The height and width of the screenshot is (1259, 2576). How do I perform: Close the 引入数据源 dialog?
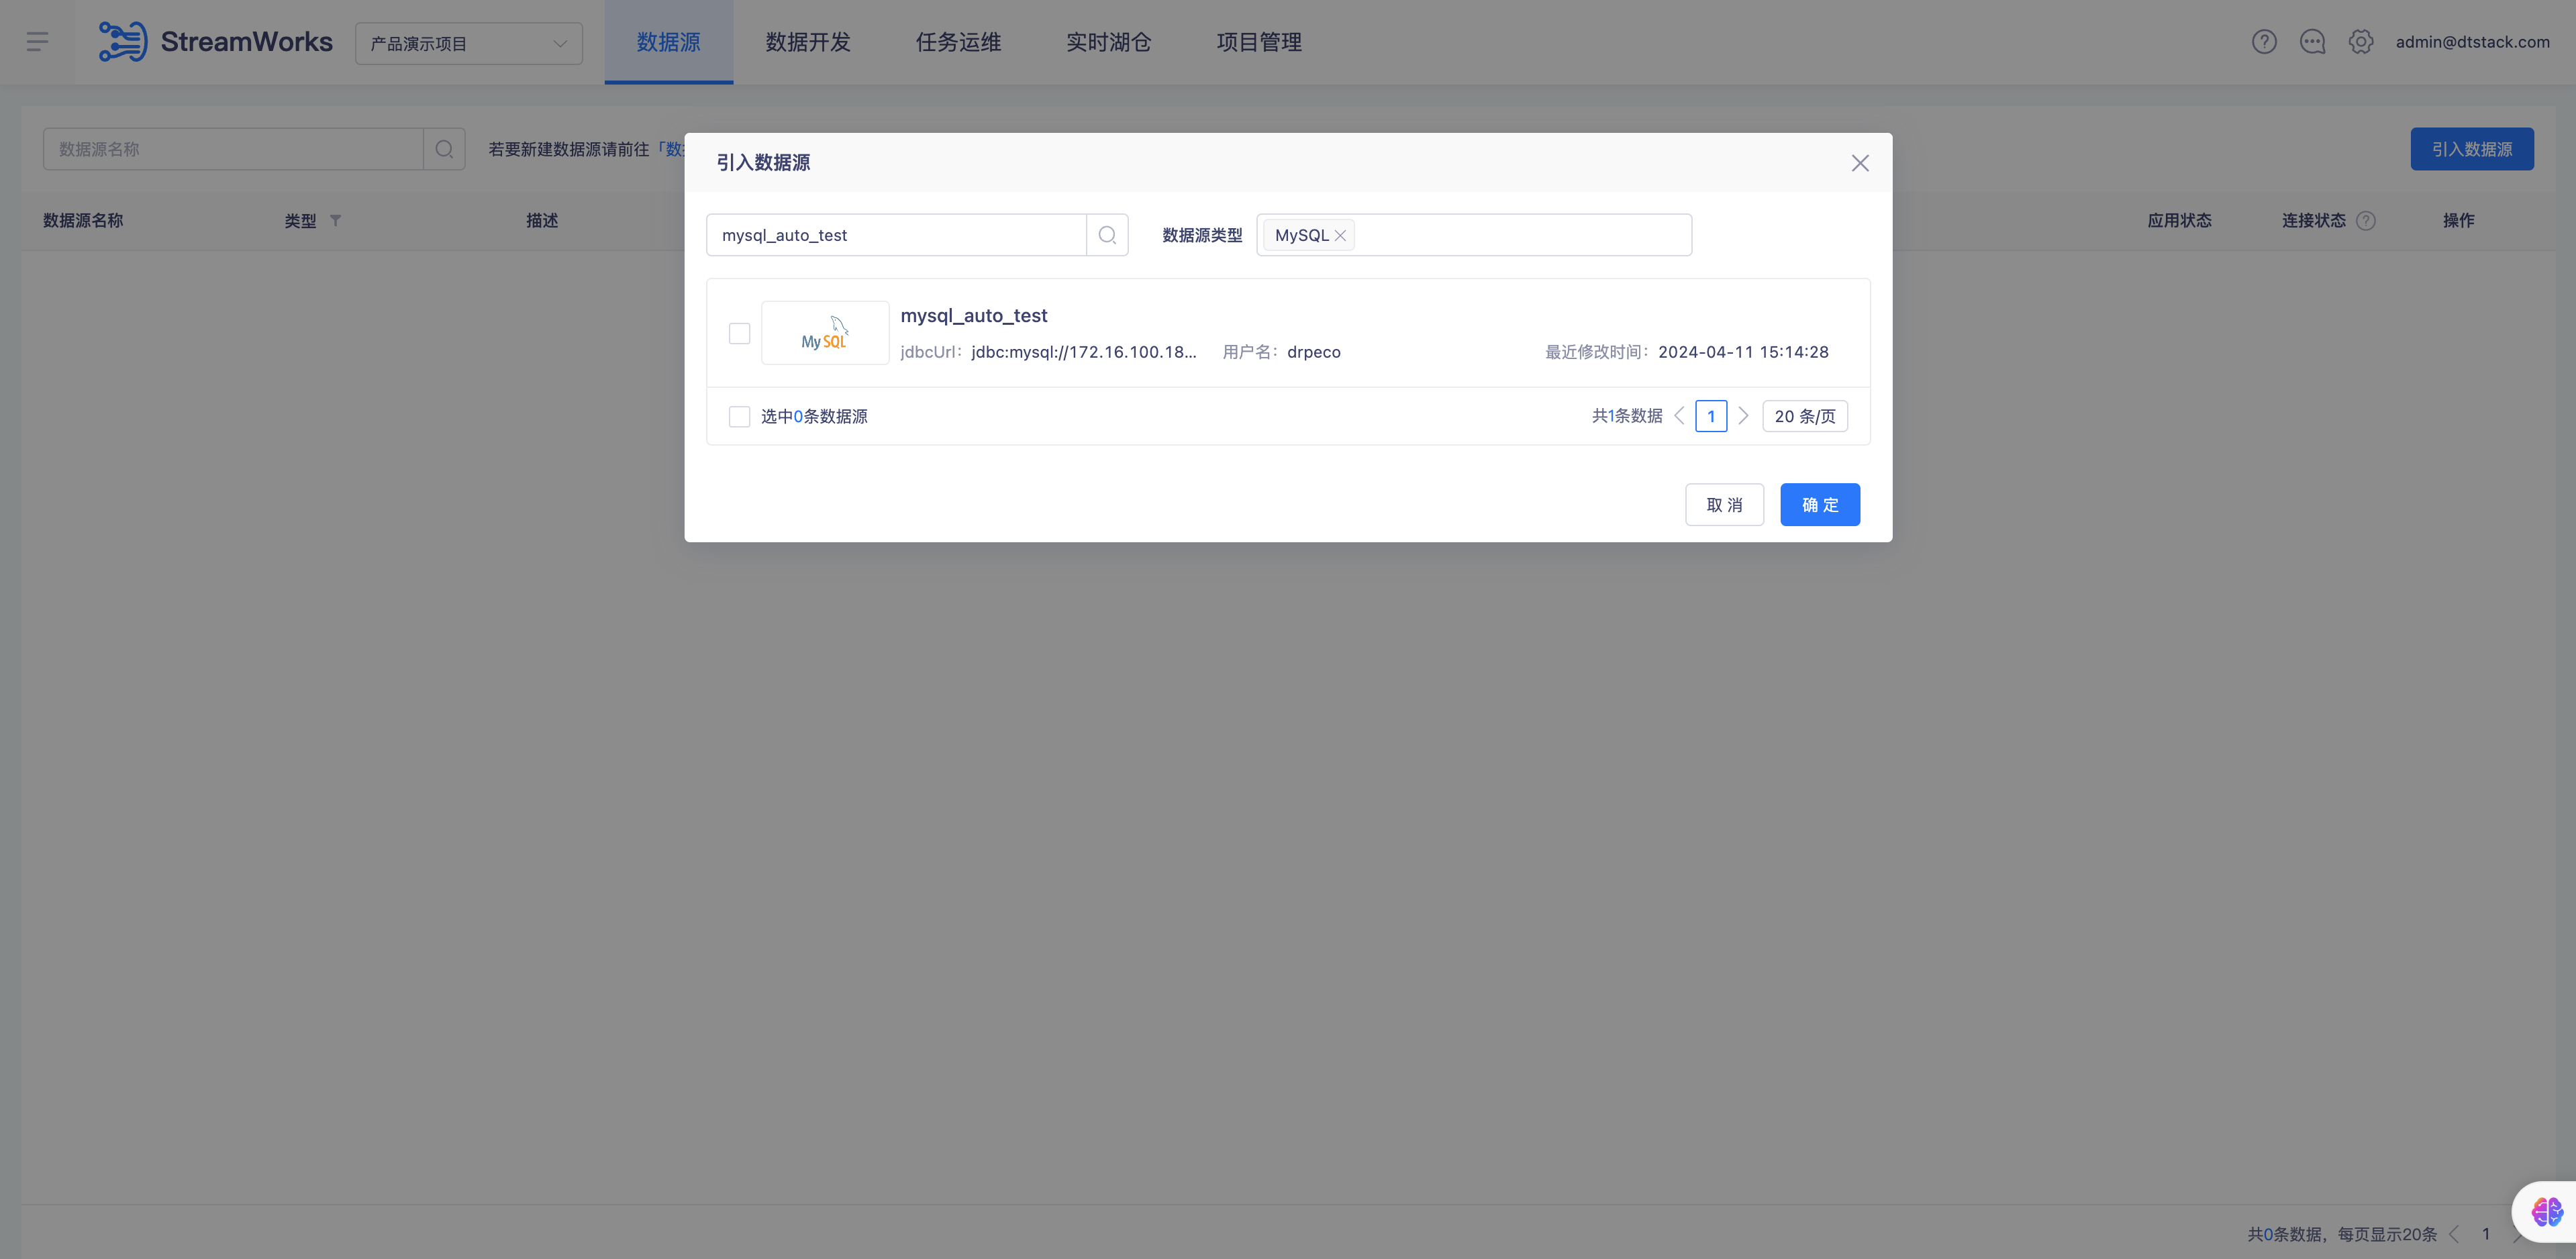coord(1860,163)
